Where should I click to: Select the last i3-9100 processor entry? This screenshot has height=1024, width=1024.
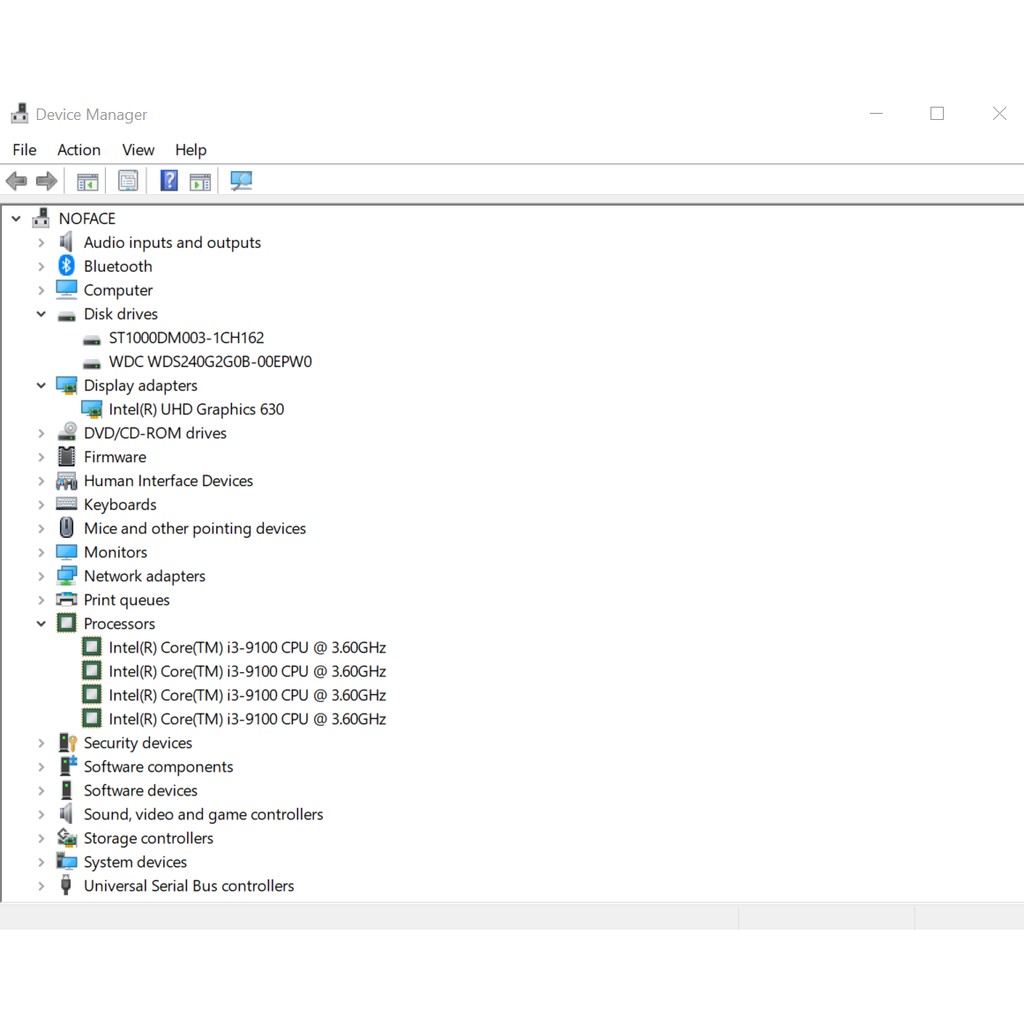click(x=247, y=719)
